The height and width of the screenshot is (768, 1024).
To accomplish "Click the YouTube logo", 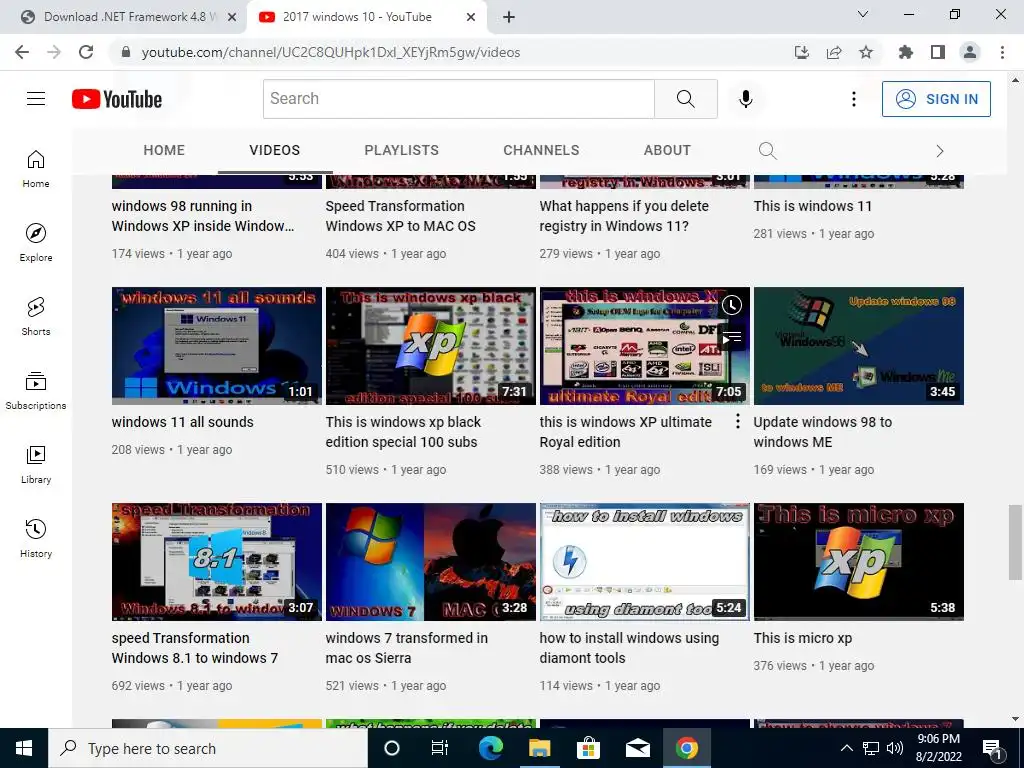I will pyautogui.click(x=117, y=99).
